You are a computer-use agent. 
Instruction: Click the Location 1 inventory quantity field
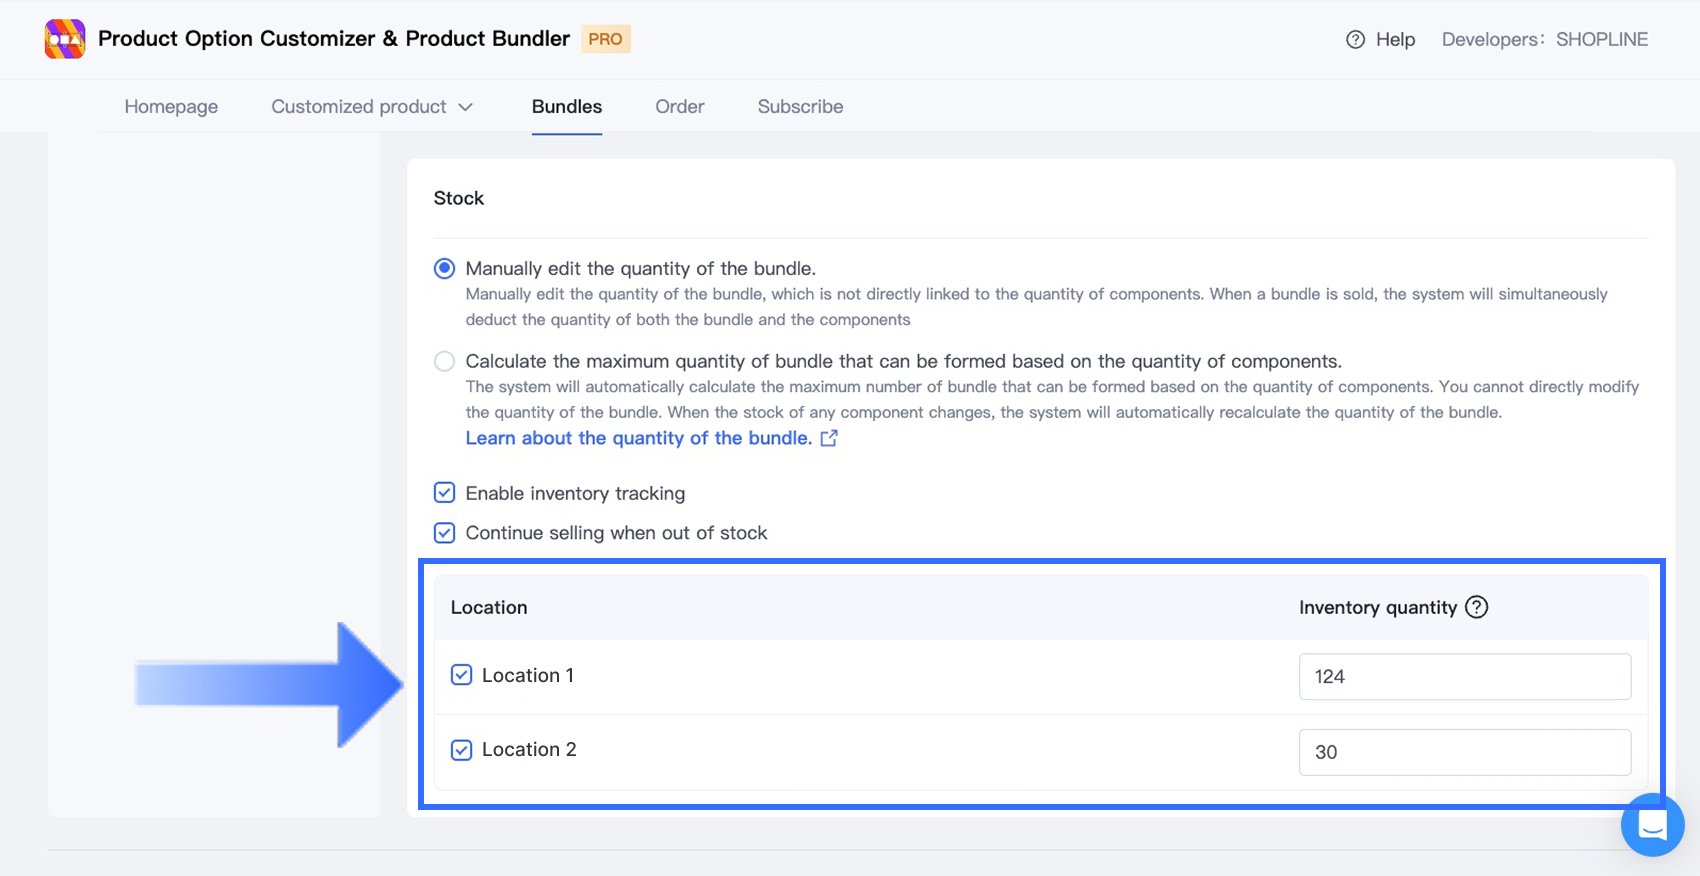[1464, 677]
